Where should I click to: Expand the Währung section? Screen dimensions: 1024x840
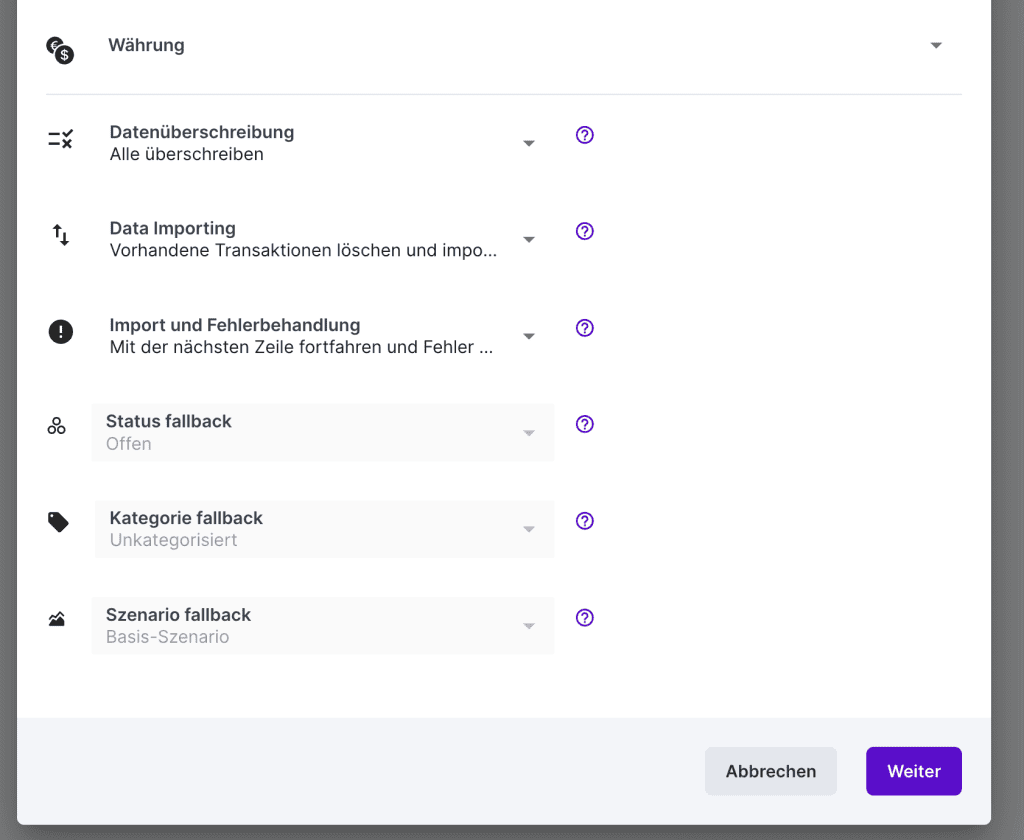point(935,46)
